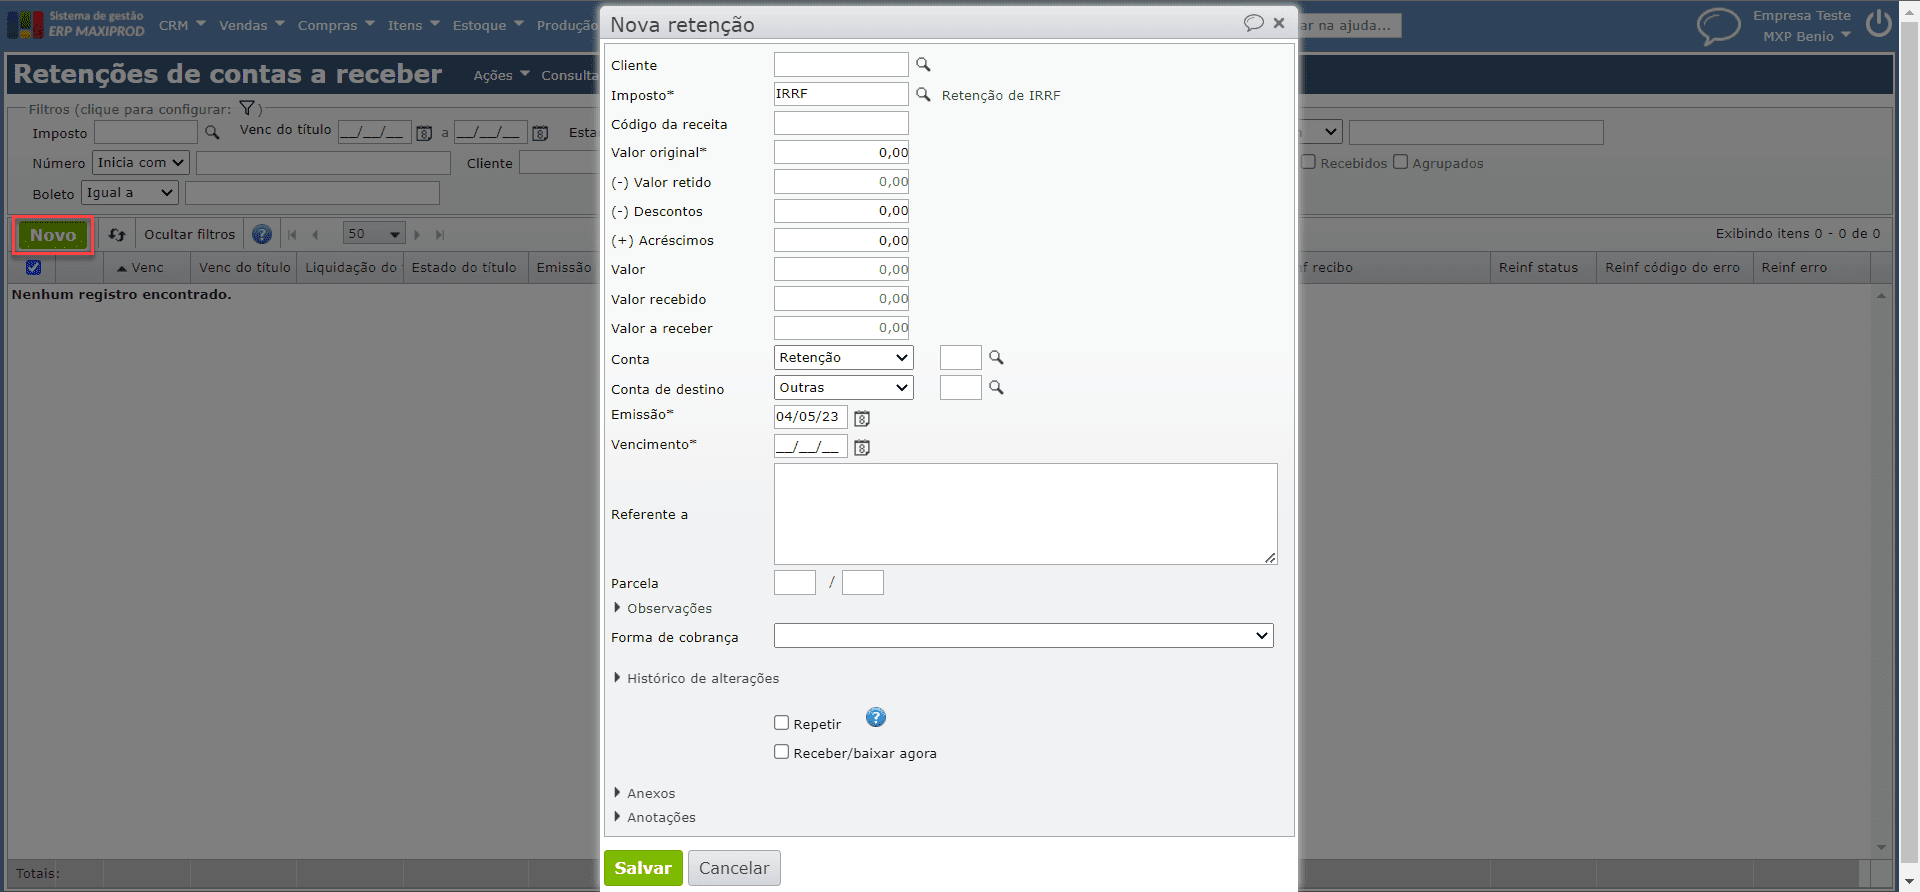Click the Valor original amount field

tap(841, 153)
